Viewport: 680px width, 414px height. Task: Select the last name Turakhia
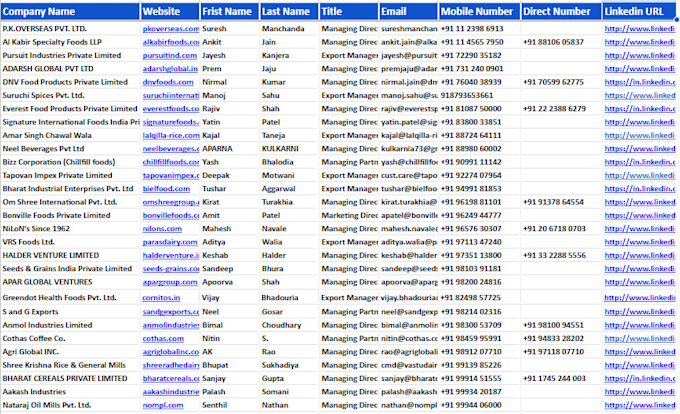277,202
